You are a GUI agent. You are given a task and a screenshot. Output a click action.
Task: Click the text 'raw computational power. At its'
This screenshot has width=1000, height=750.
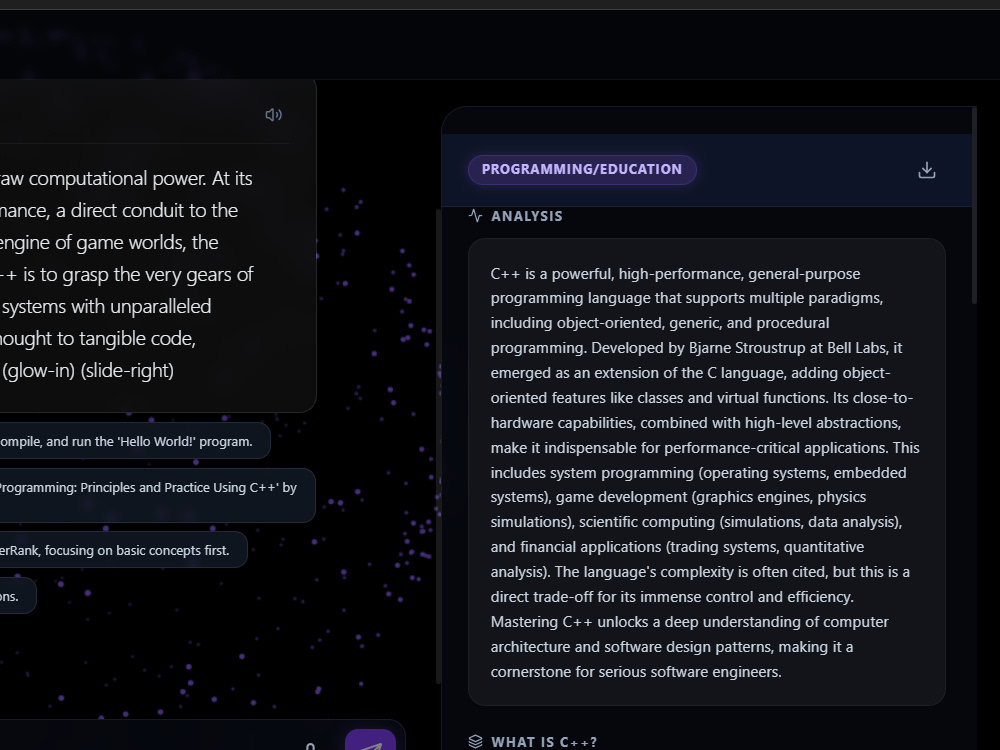pos(126,179)
